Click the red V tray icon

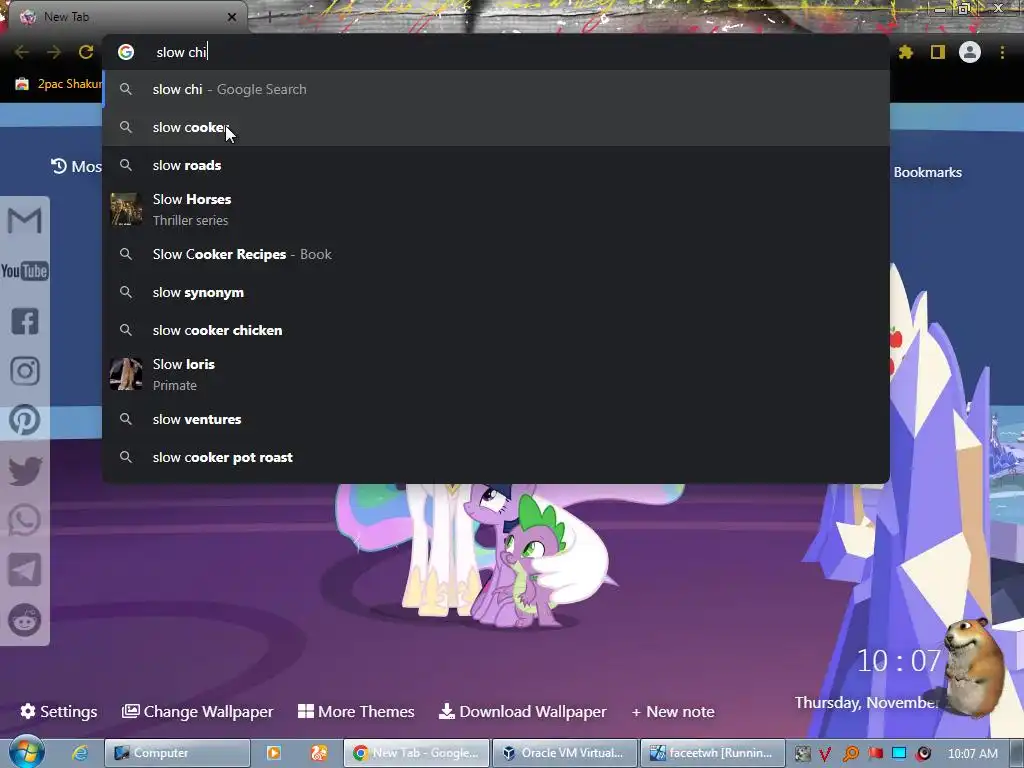pyautogui.click(x=825, y=754)
